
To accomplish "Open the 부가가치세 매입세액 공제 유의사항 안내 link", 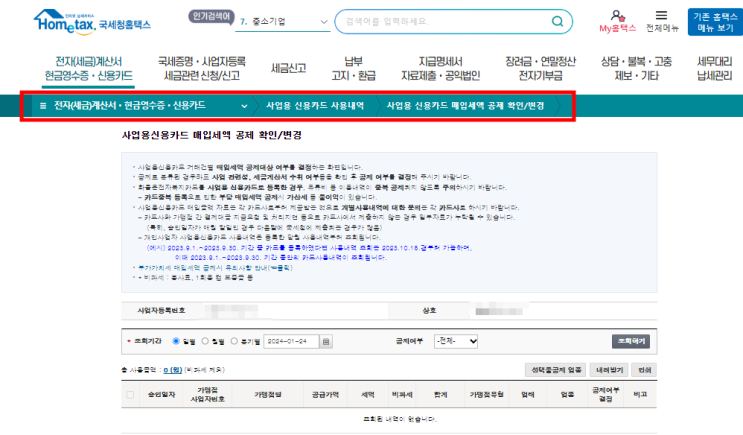I will click(x=216, y=268).
